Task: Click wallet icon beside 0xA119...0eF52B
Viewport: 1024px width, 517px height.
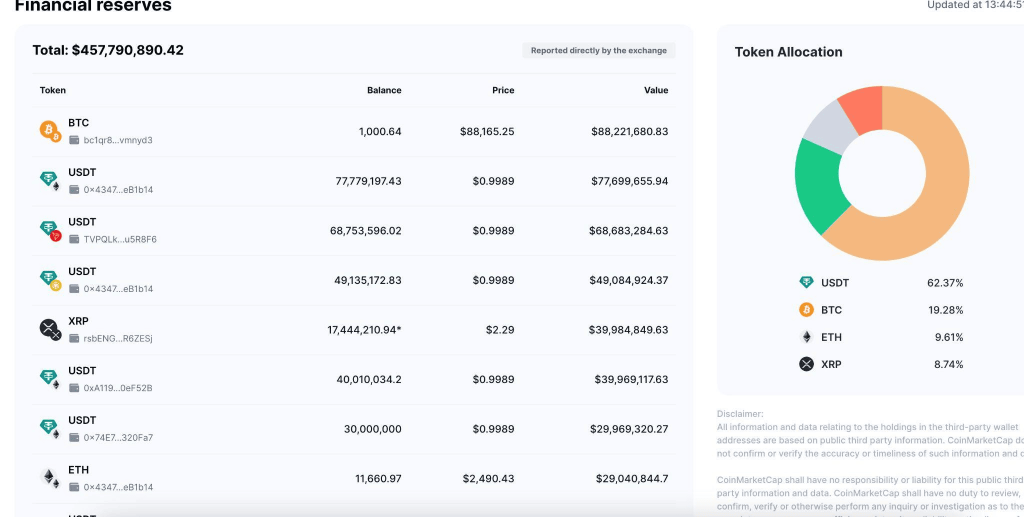Action: pos(74,388)
